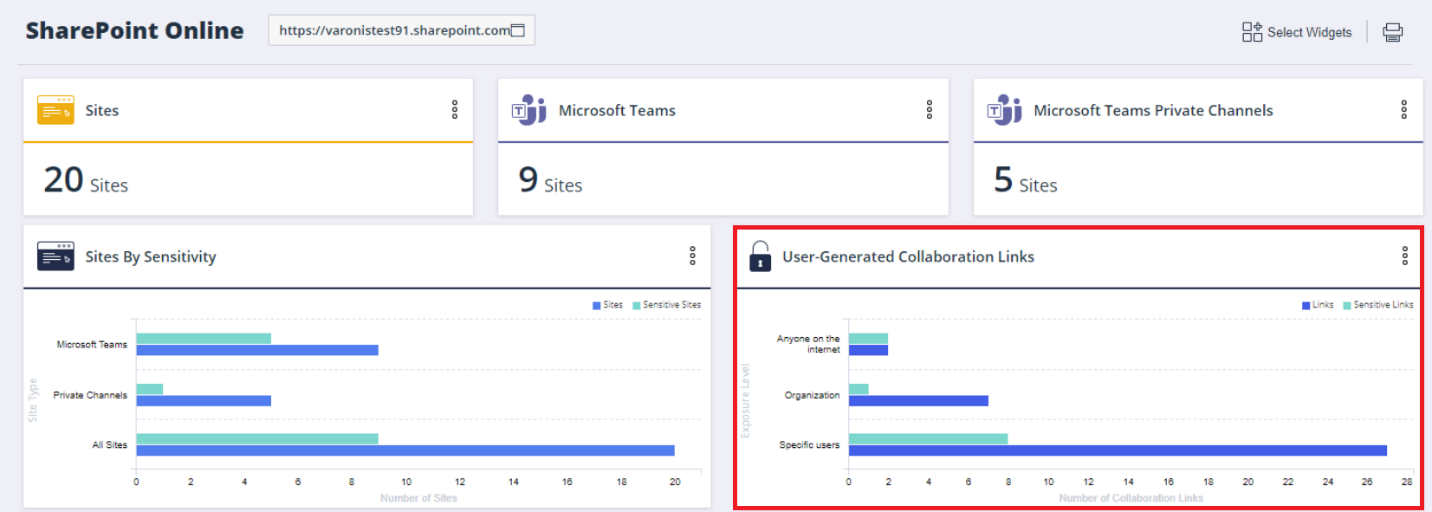Click Anyone on the internet links bar
The image size is (1432, 512).
coord(868,350)
